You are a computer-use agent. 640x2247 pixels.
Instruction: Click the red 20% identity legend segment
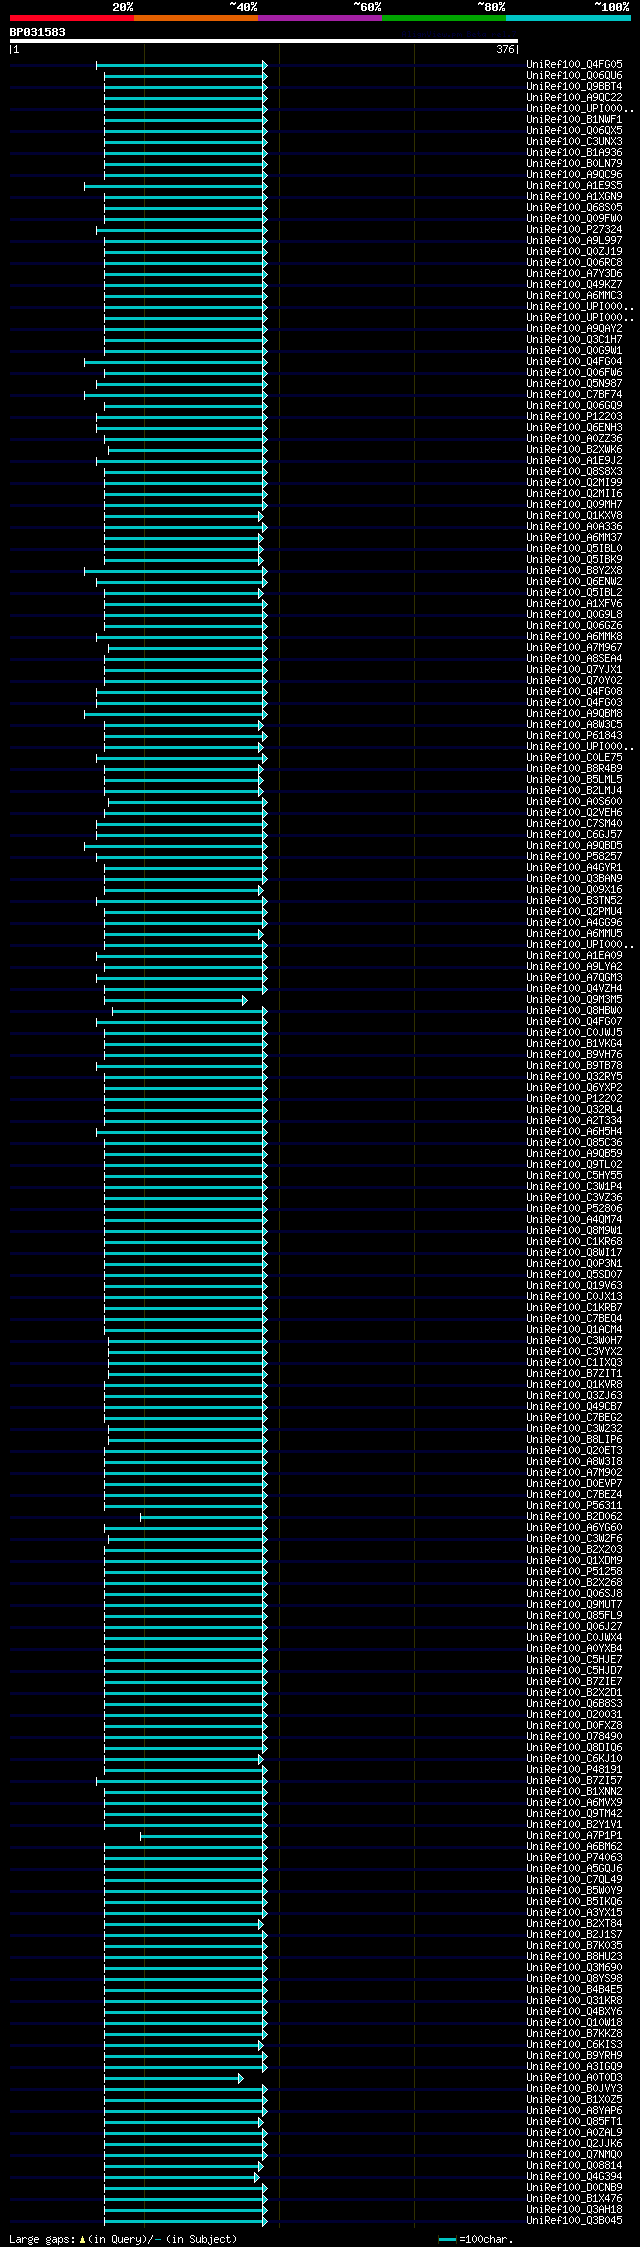(x=72, y=18)
